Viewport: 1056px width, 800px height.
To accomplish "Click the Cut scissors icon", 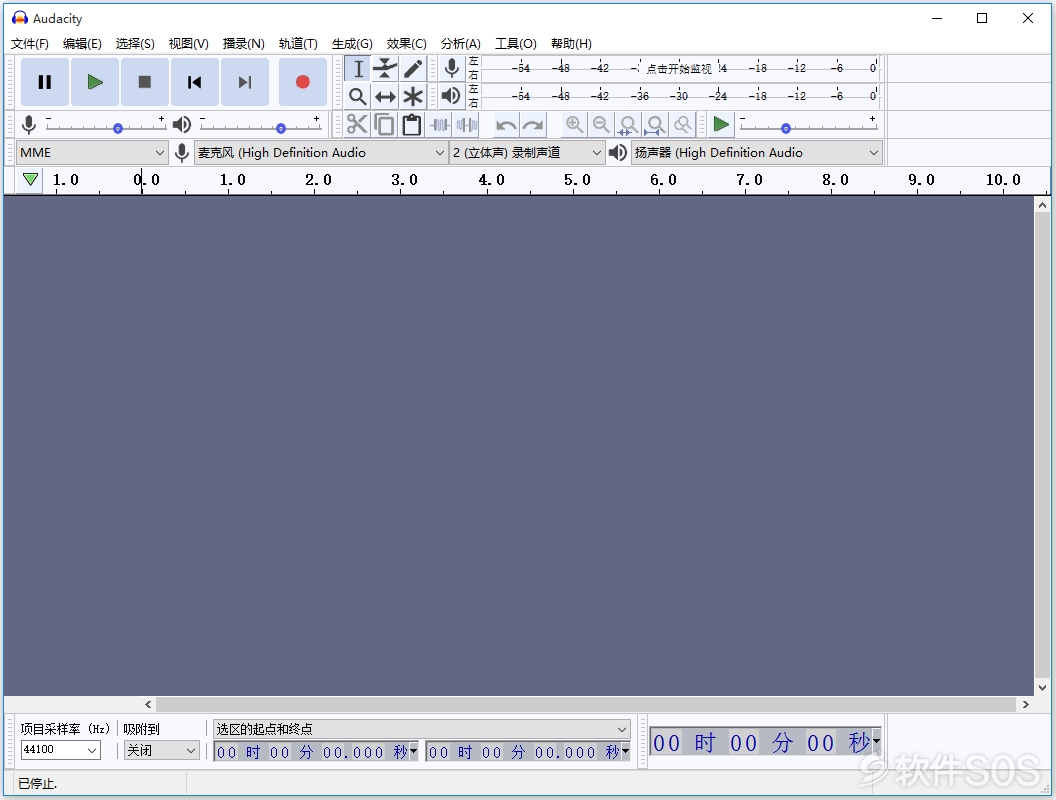I will coord(357,125).
